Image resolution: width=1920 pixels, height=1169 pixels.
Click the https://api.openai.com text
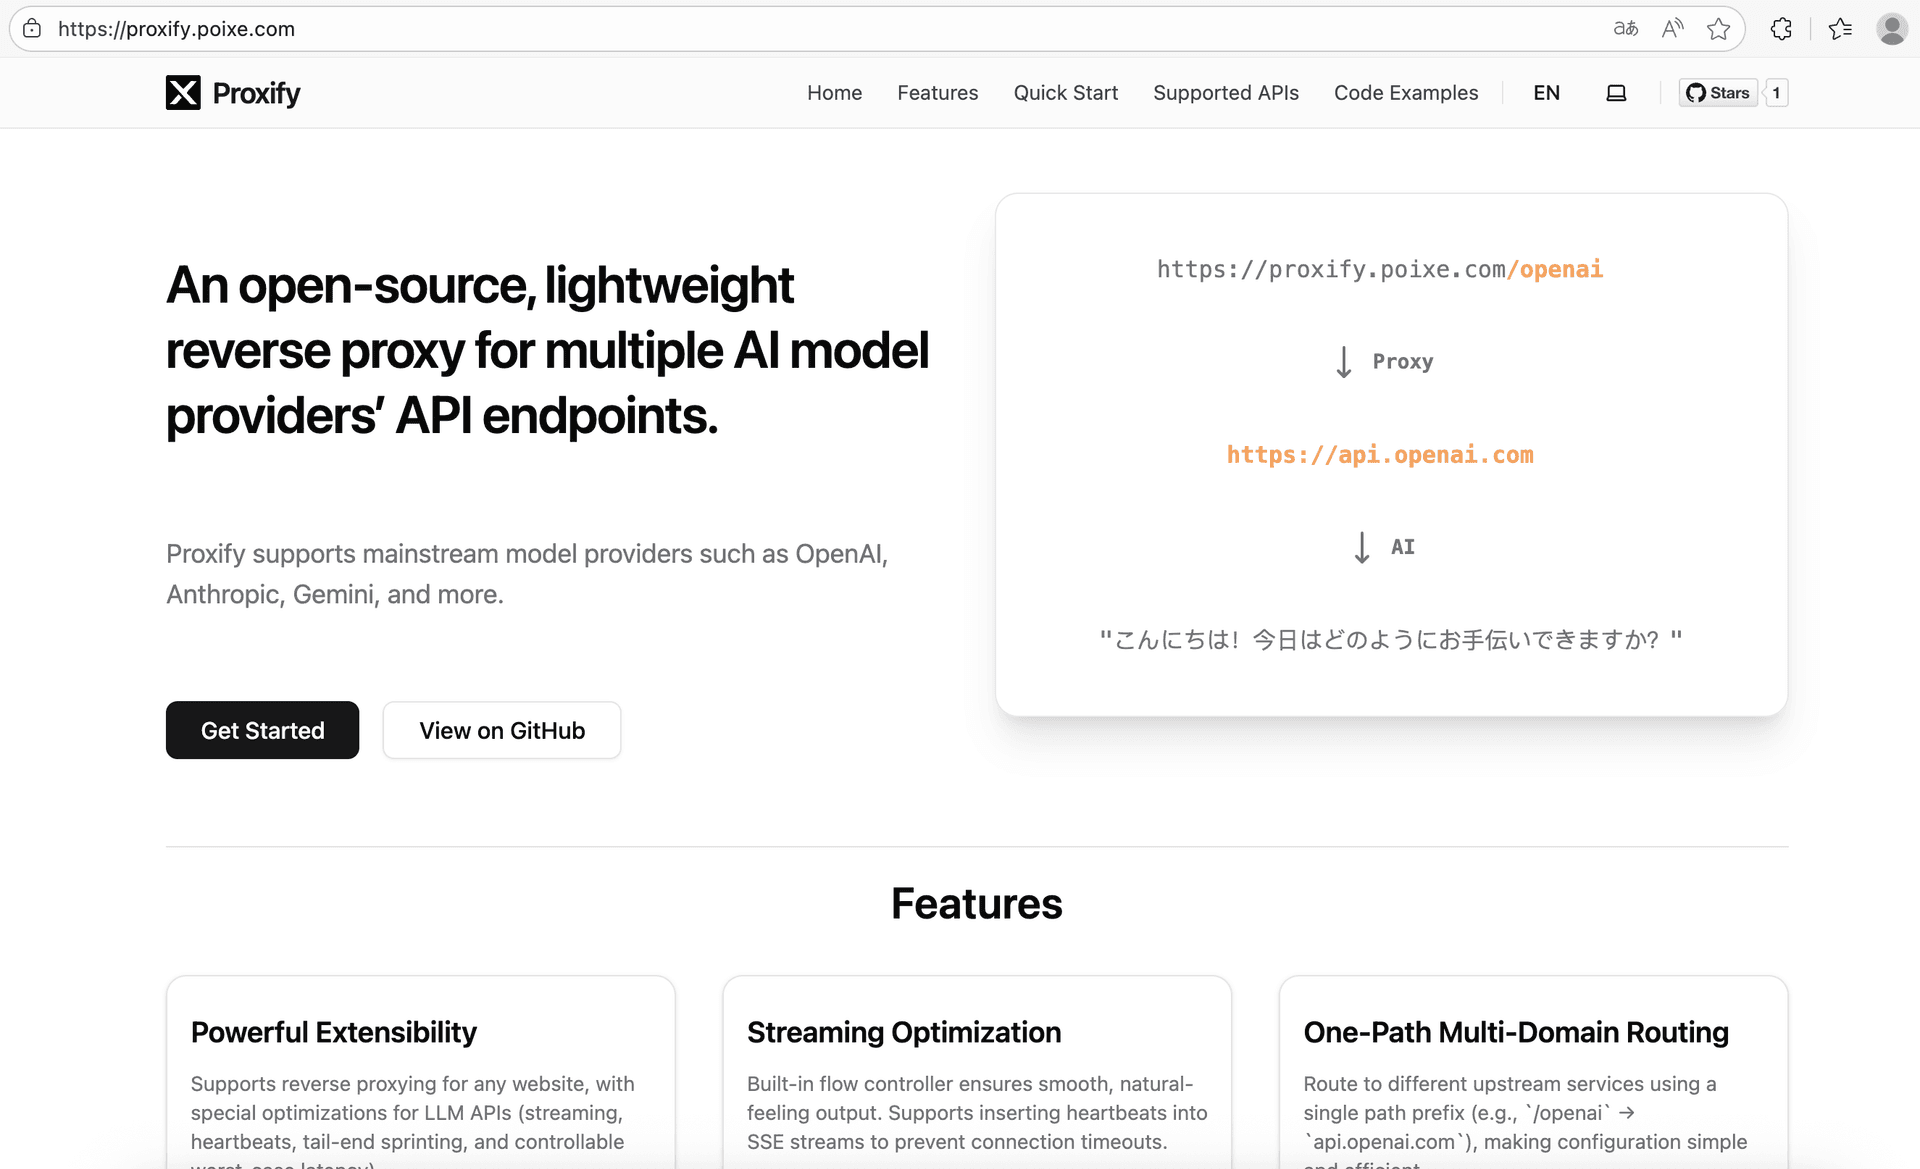pyautogui.click(x=1380, y=455)
